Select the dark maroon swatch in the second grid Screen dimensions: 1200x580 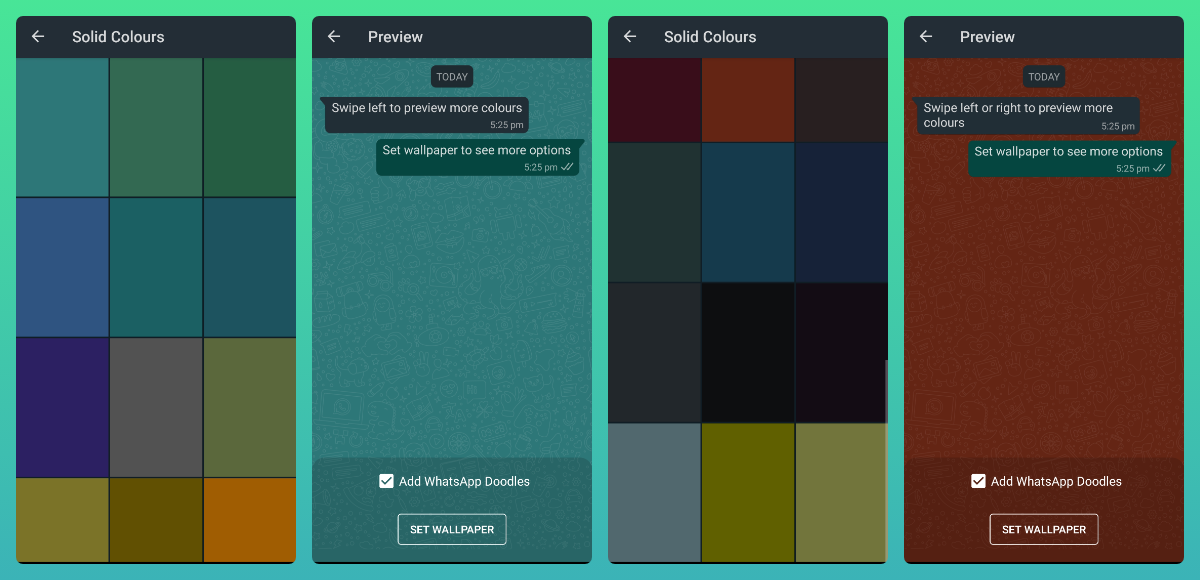click(x=652, y=99)
